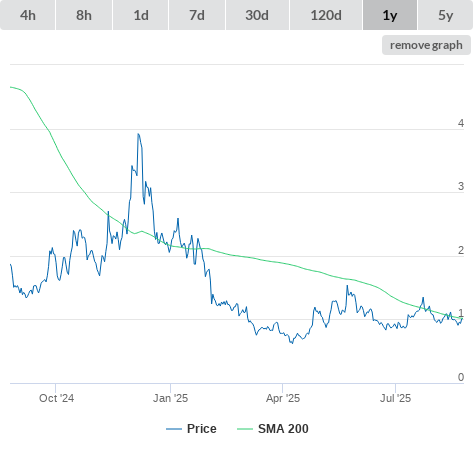The height and width of the screenshot is (455, 474).
Task: Select the 7d range tab
Action: click(x=197, y=15)
